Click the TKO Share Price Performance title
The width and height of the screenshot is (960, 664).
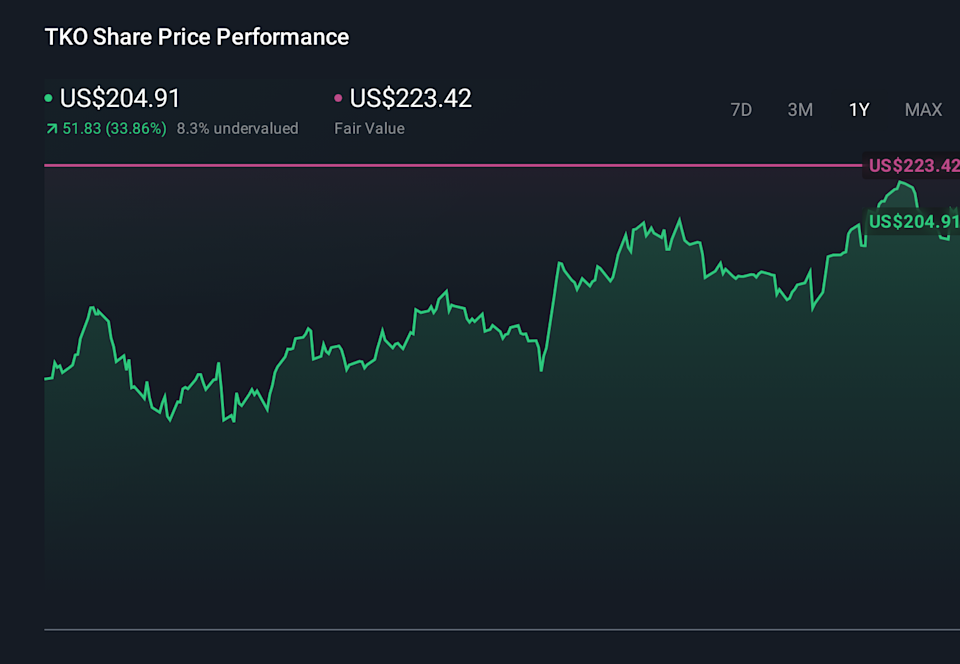coord(197,37)
